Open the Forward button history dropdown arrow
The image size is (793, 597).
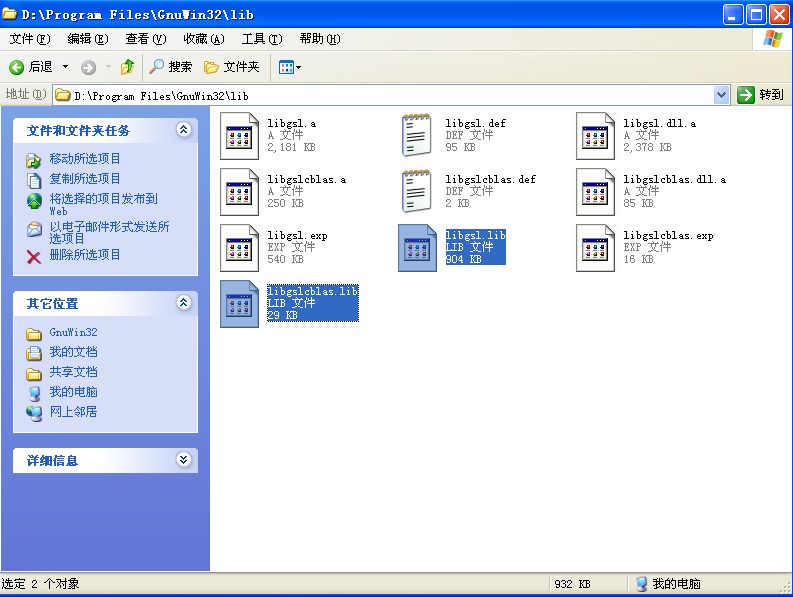coord(108,67)
